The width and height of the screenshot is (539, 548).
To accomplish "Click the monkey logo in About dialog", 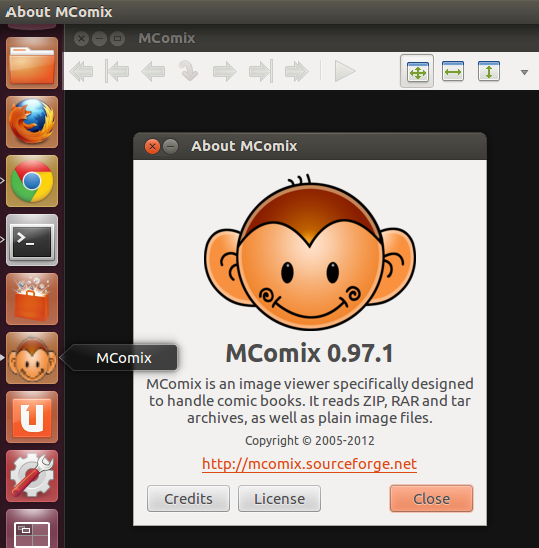I will 310,252.
